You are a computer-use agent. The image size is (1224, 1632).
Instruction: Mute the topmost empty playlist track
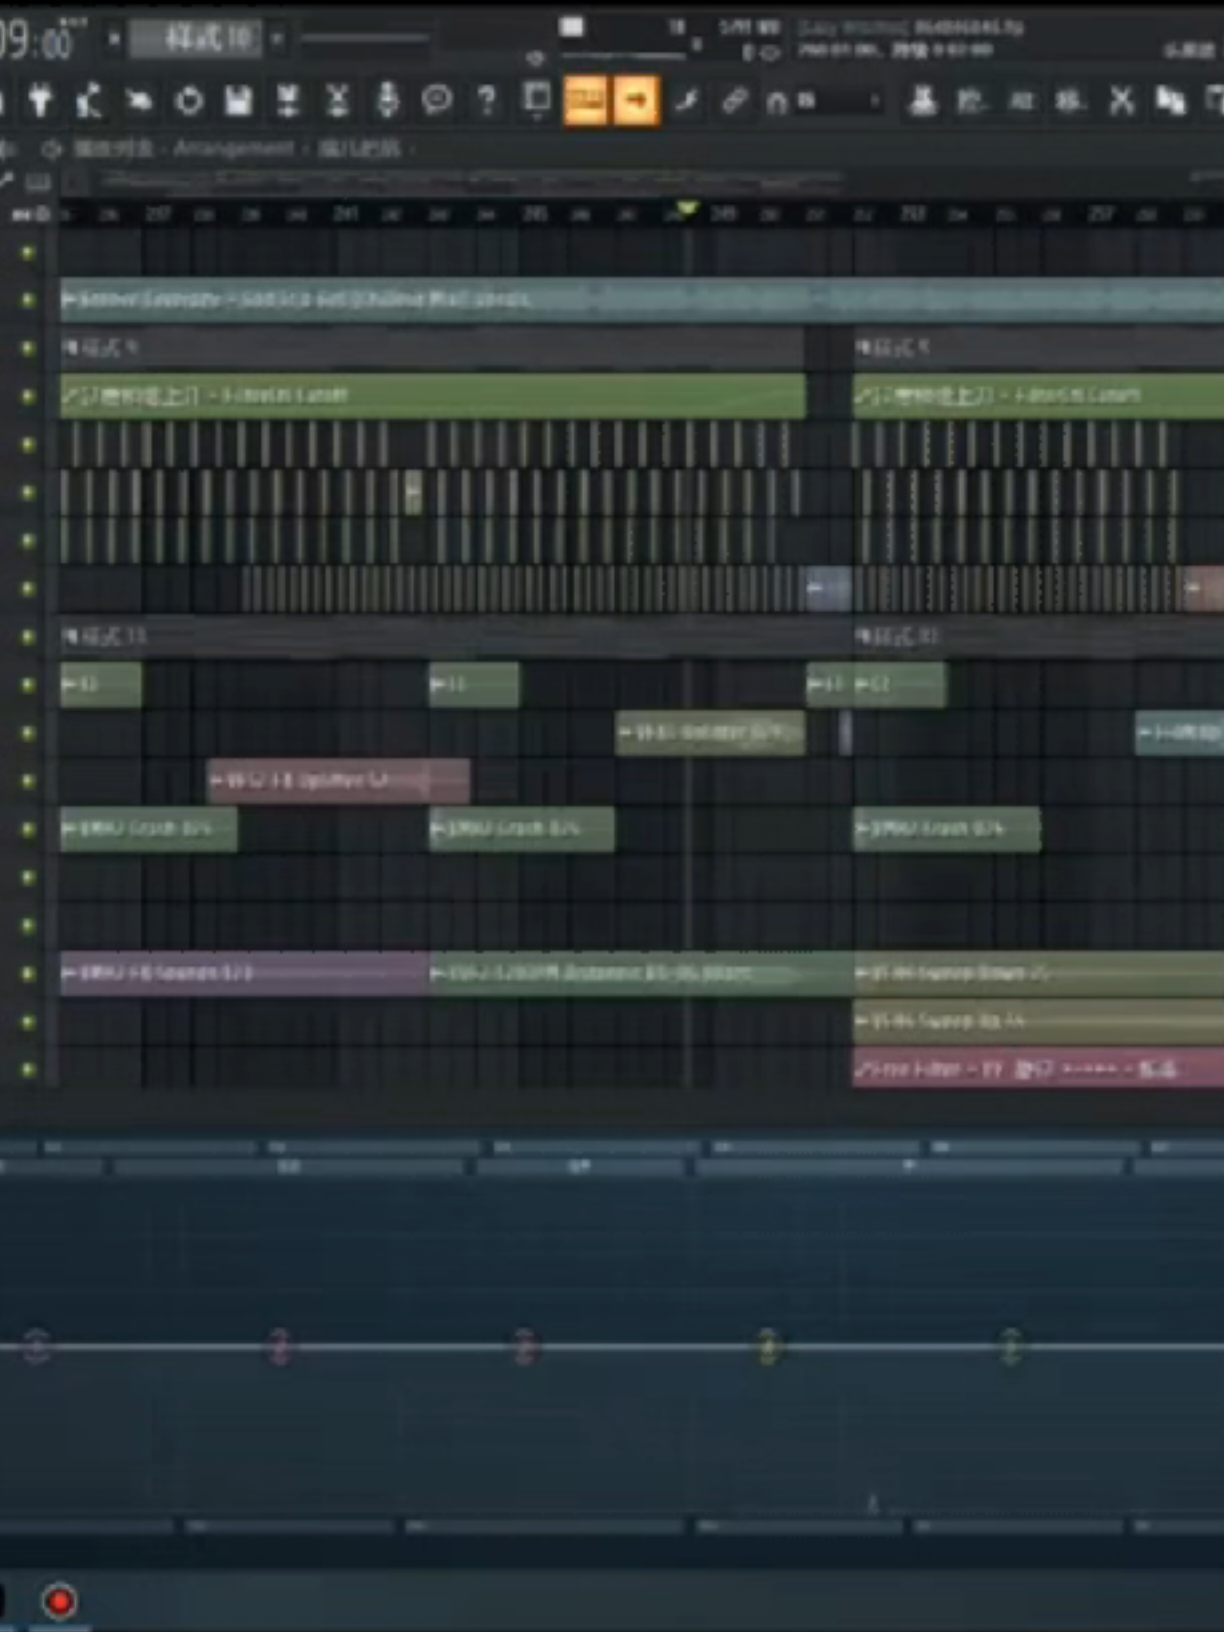pyautogui.click(x=28, y=253)
